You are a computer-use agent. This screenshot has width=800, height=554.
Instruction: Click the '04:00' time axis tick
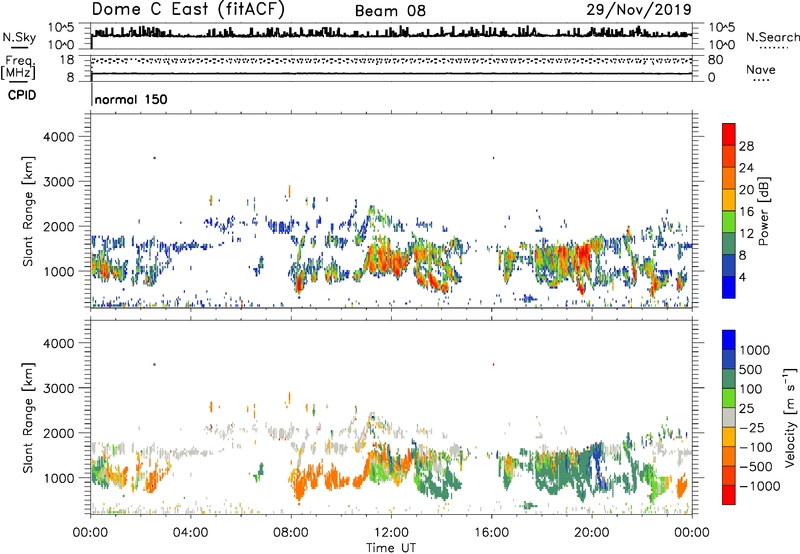[191, 533]
